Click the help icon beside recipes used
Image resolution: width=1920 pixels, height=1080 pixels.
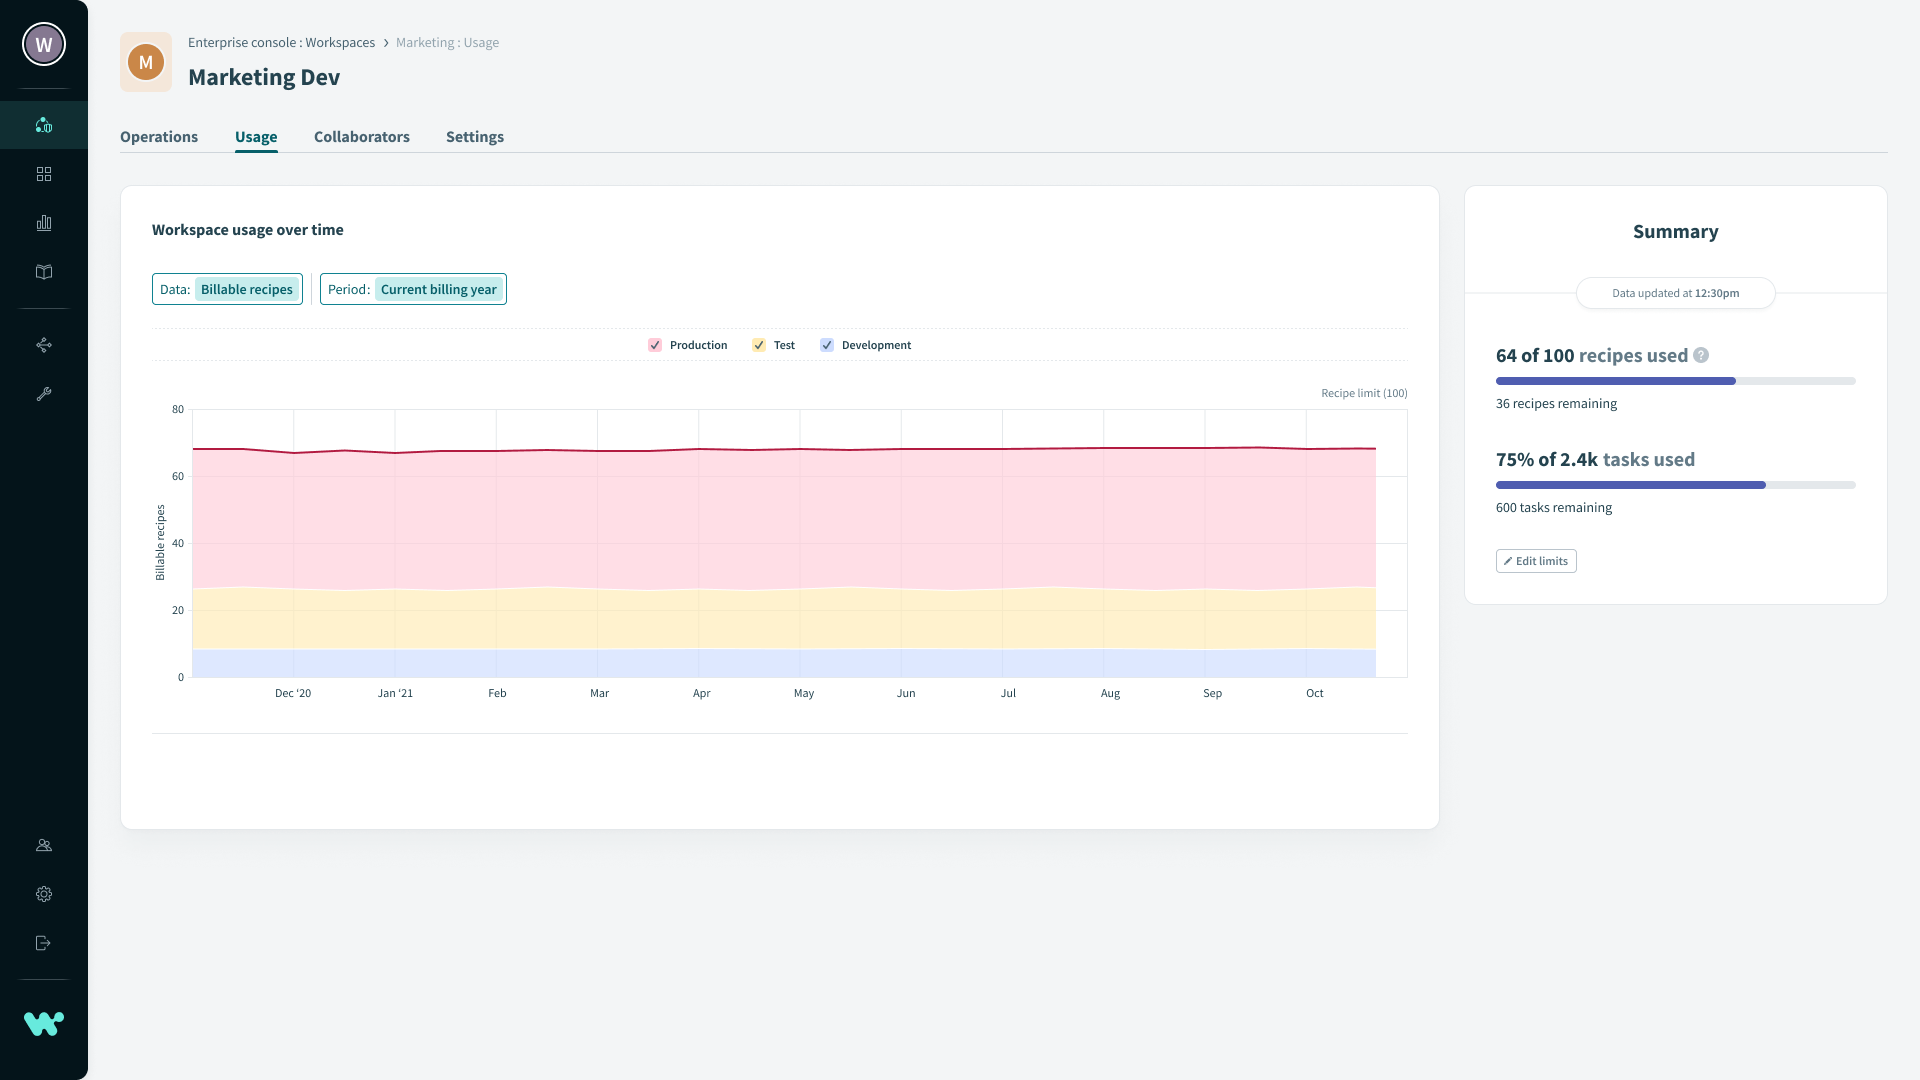click(1701, 355)
